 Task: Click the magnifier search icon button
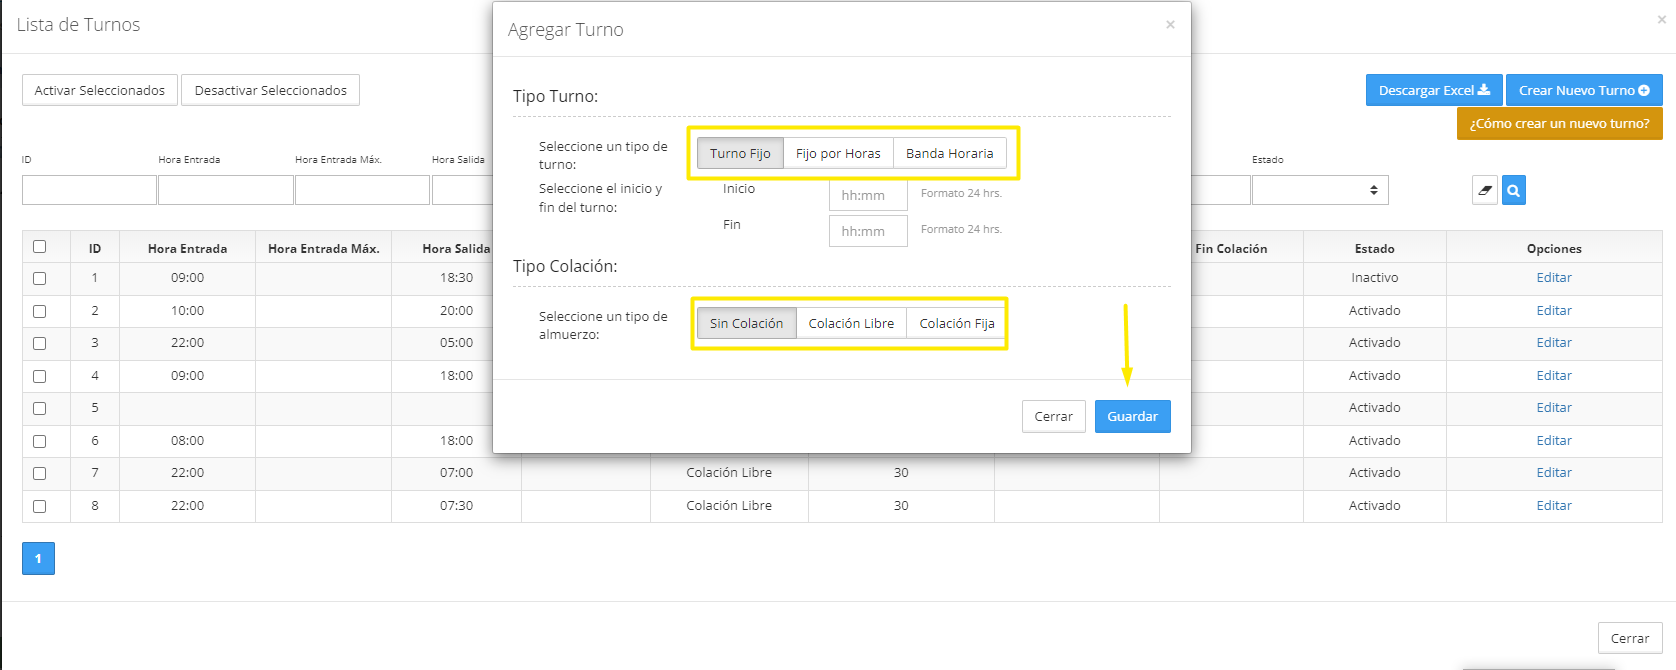coord(1514,190)
